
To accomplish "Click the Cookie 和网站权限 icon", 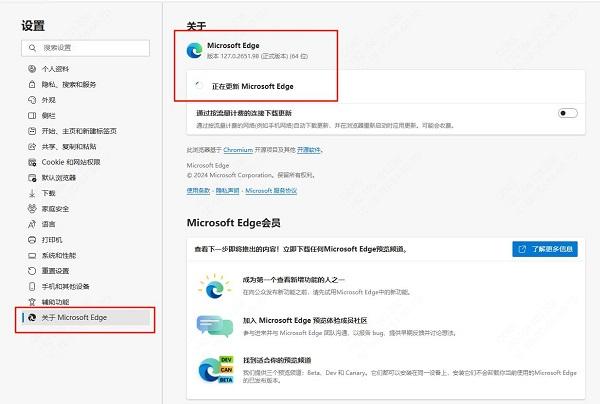I will pos(32,162).
